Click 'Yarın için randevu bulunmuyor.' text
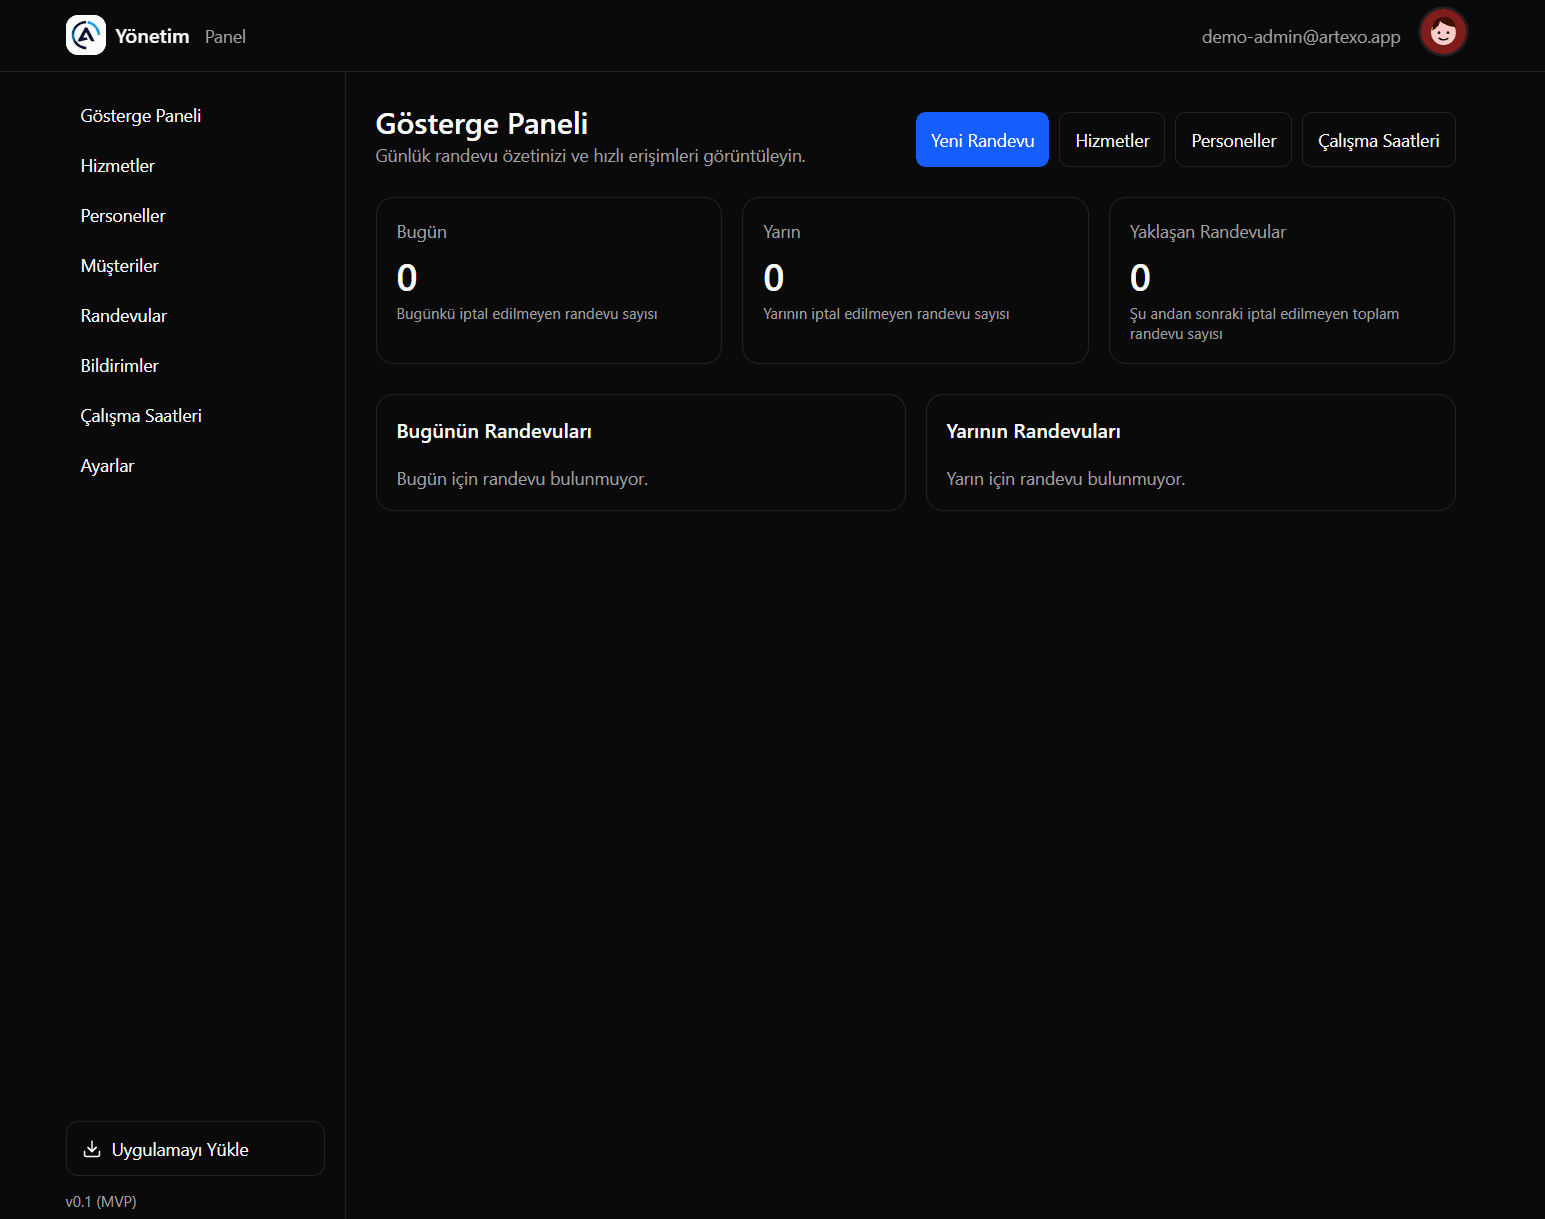Viewport: 1545px width, 1219px height. (1066, 479)
